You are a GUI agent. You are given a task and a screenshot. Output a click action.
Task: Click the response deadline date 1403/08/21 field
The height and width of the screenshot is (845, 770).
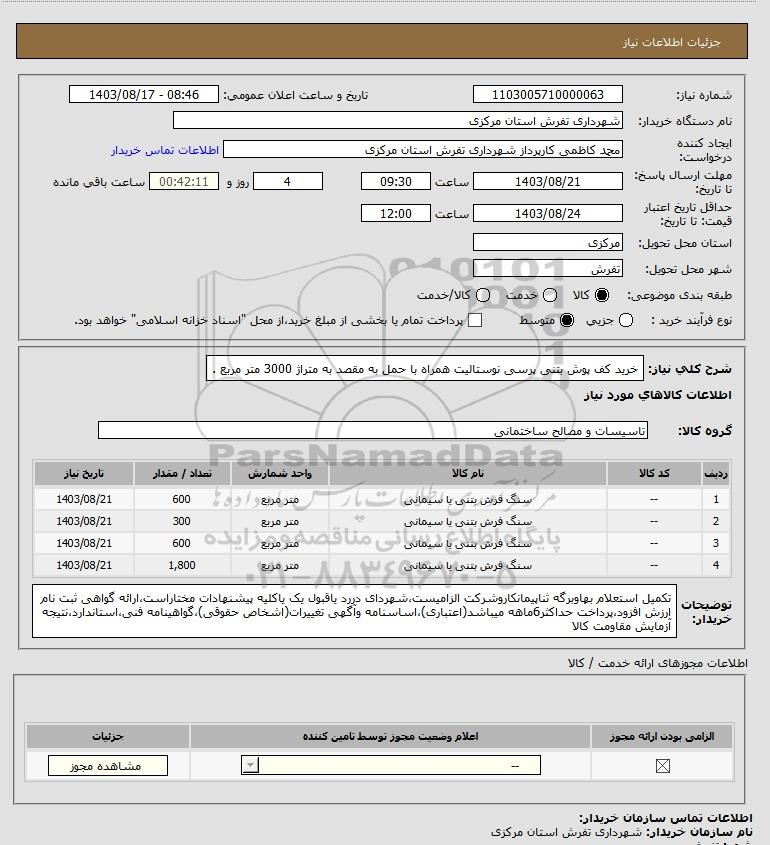pyautogui.click(x=547, y=182)
